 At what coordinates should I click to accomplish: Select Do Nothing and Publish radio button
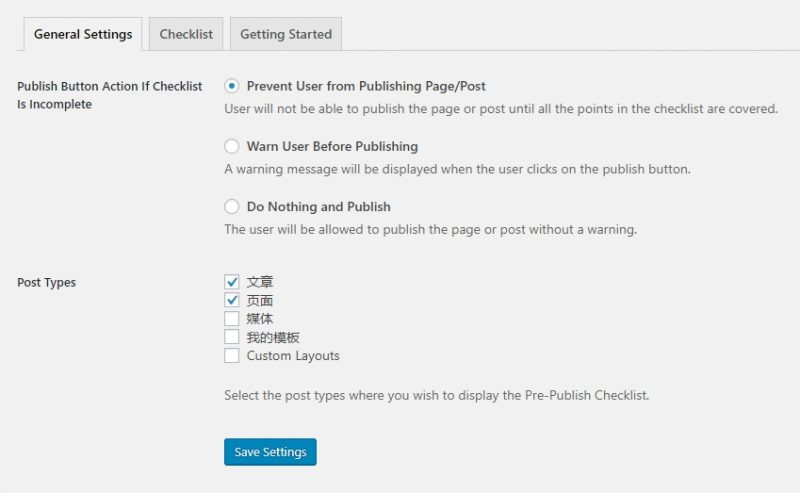232,206
